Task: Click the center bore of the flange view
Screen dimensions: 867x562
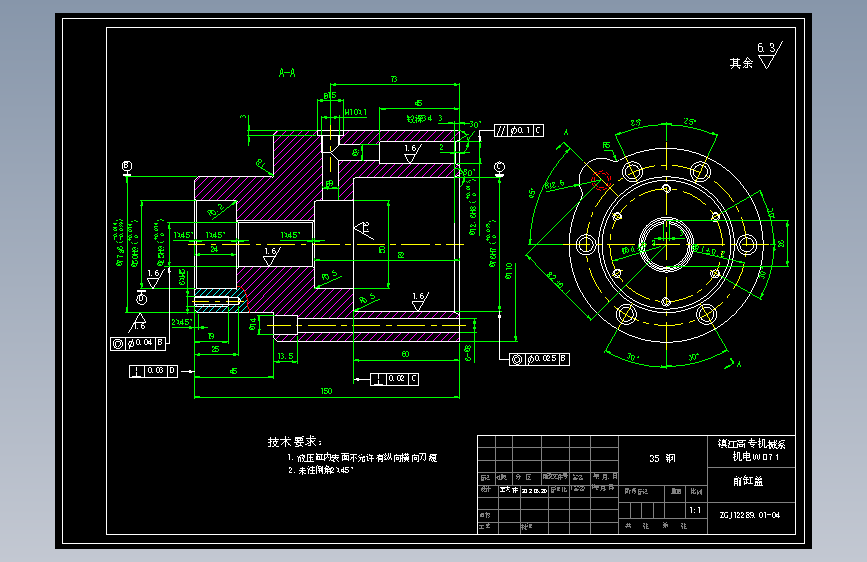Action: pos(666,244)
